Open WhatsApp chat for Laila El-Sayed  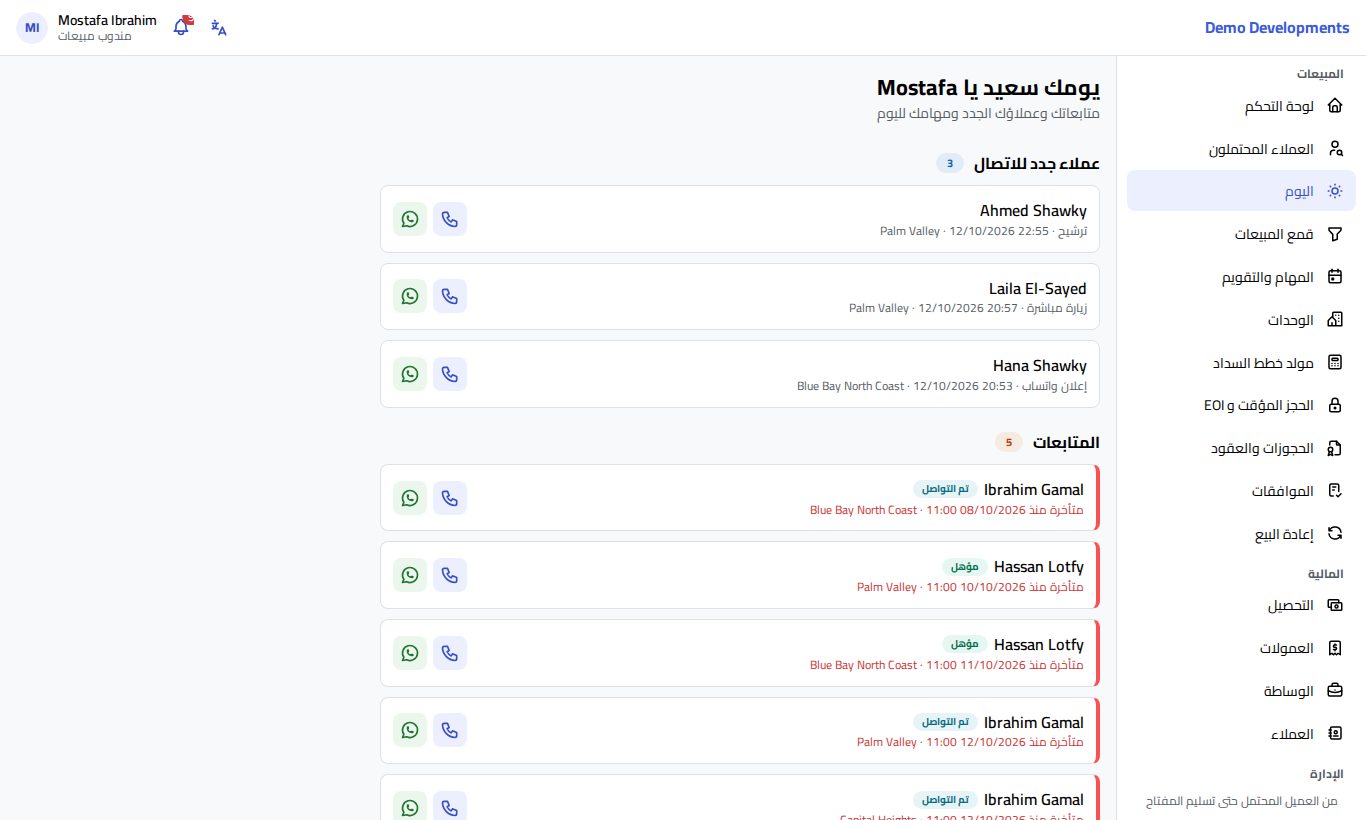(x=410, y=296)
